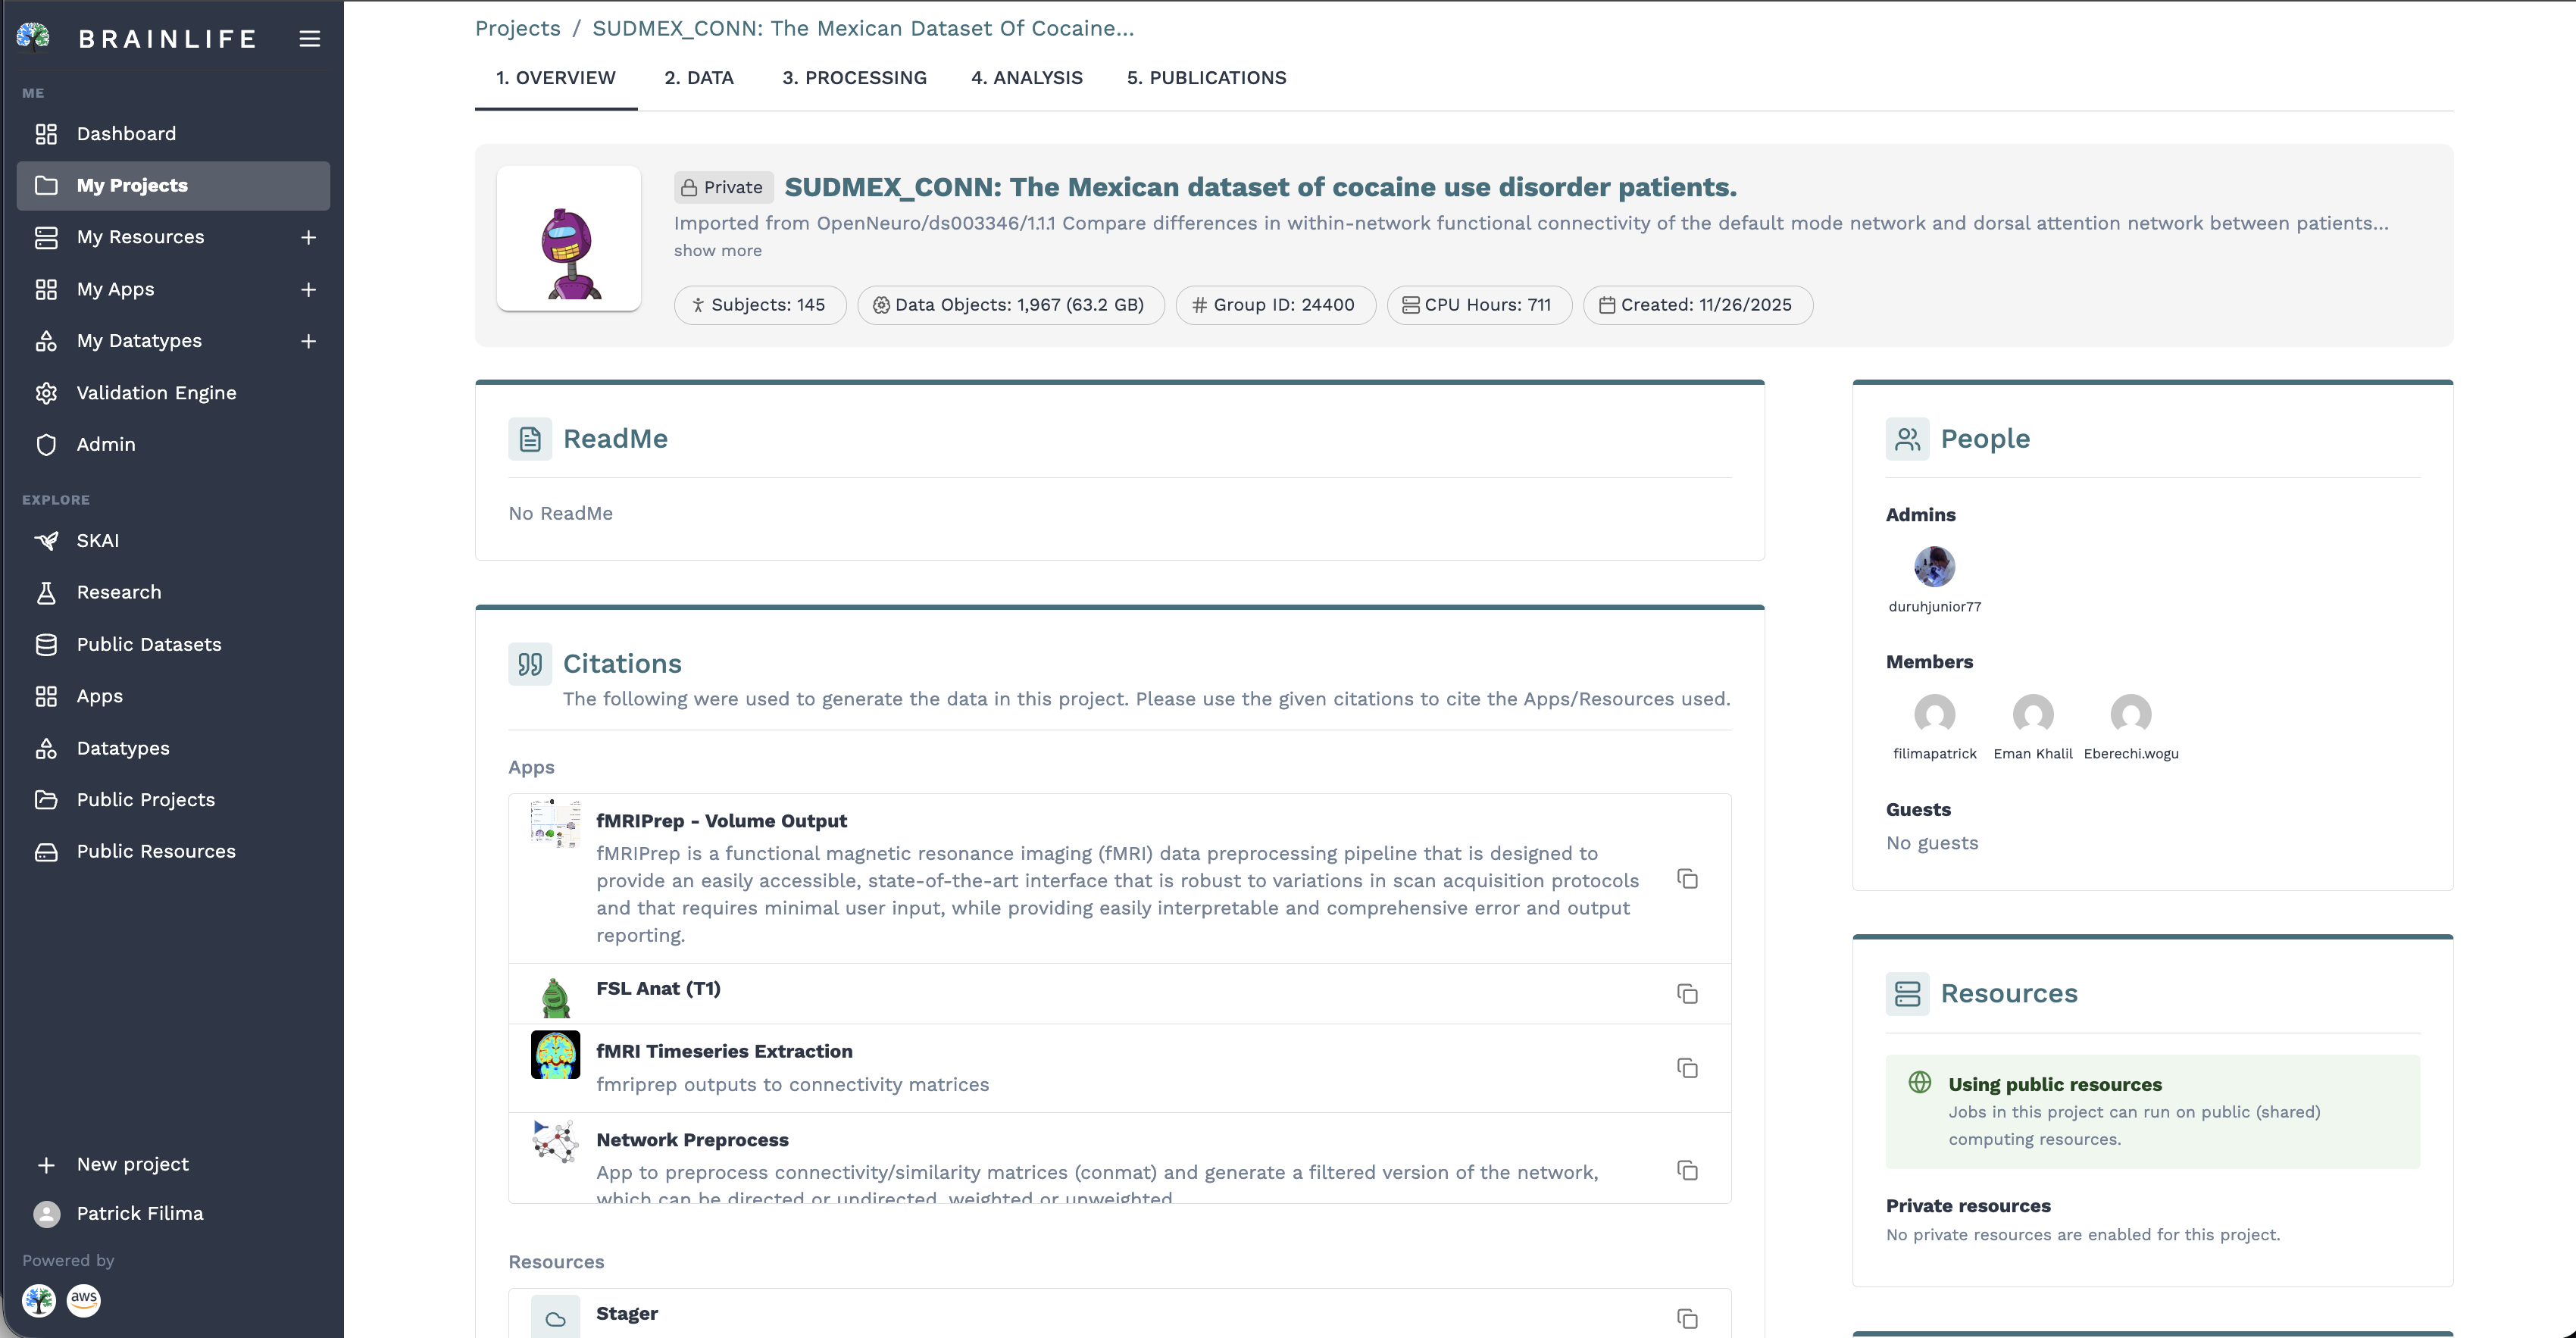
Task: Open the Dashboard page
Action: (x=173, y=134)
